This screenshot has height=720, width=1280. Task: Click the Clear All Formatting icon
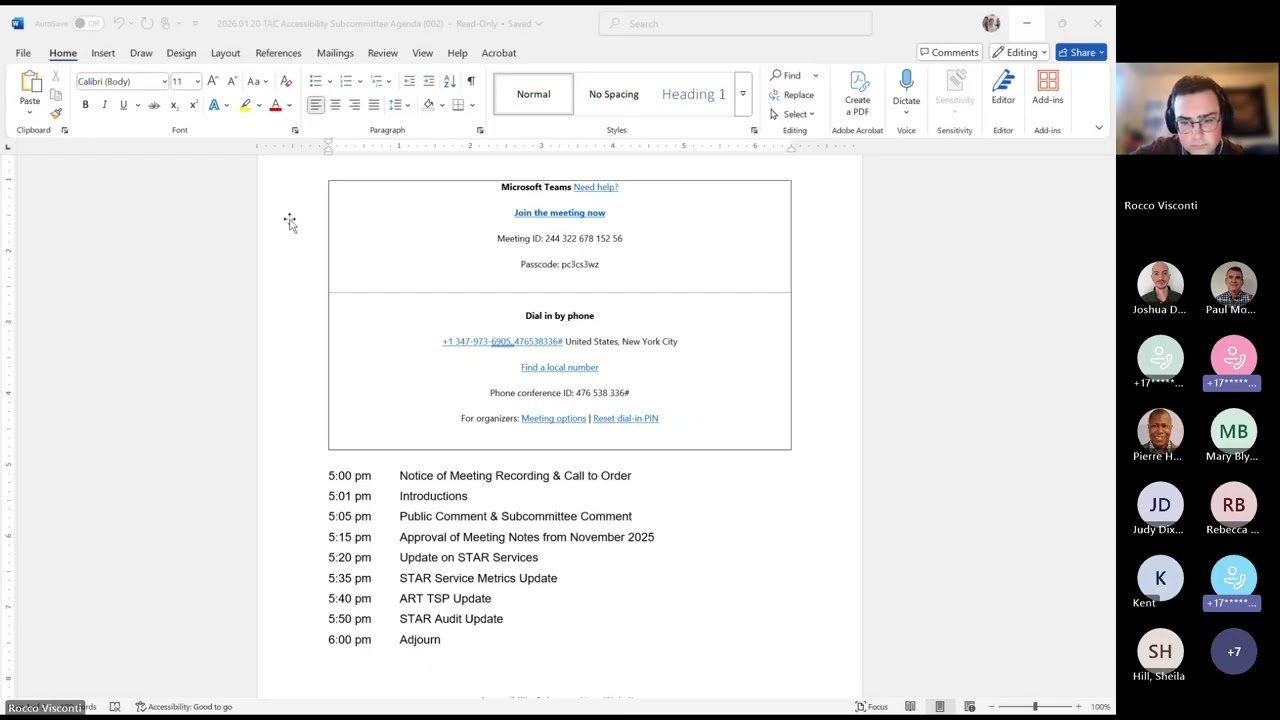click(x=286, y=81)
